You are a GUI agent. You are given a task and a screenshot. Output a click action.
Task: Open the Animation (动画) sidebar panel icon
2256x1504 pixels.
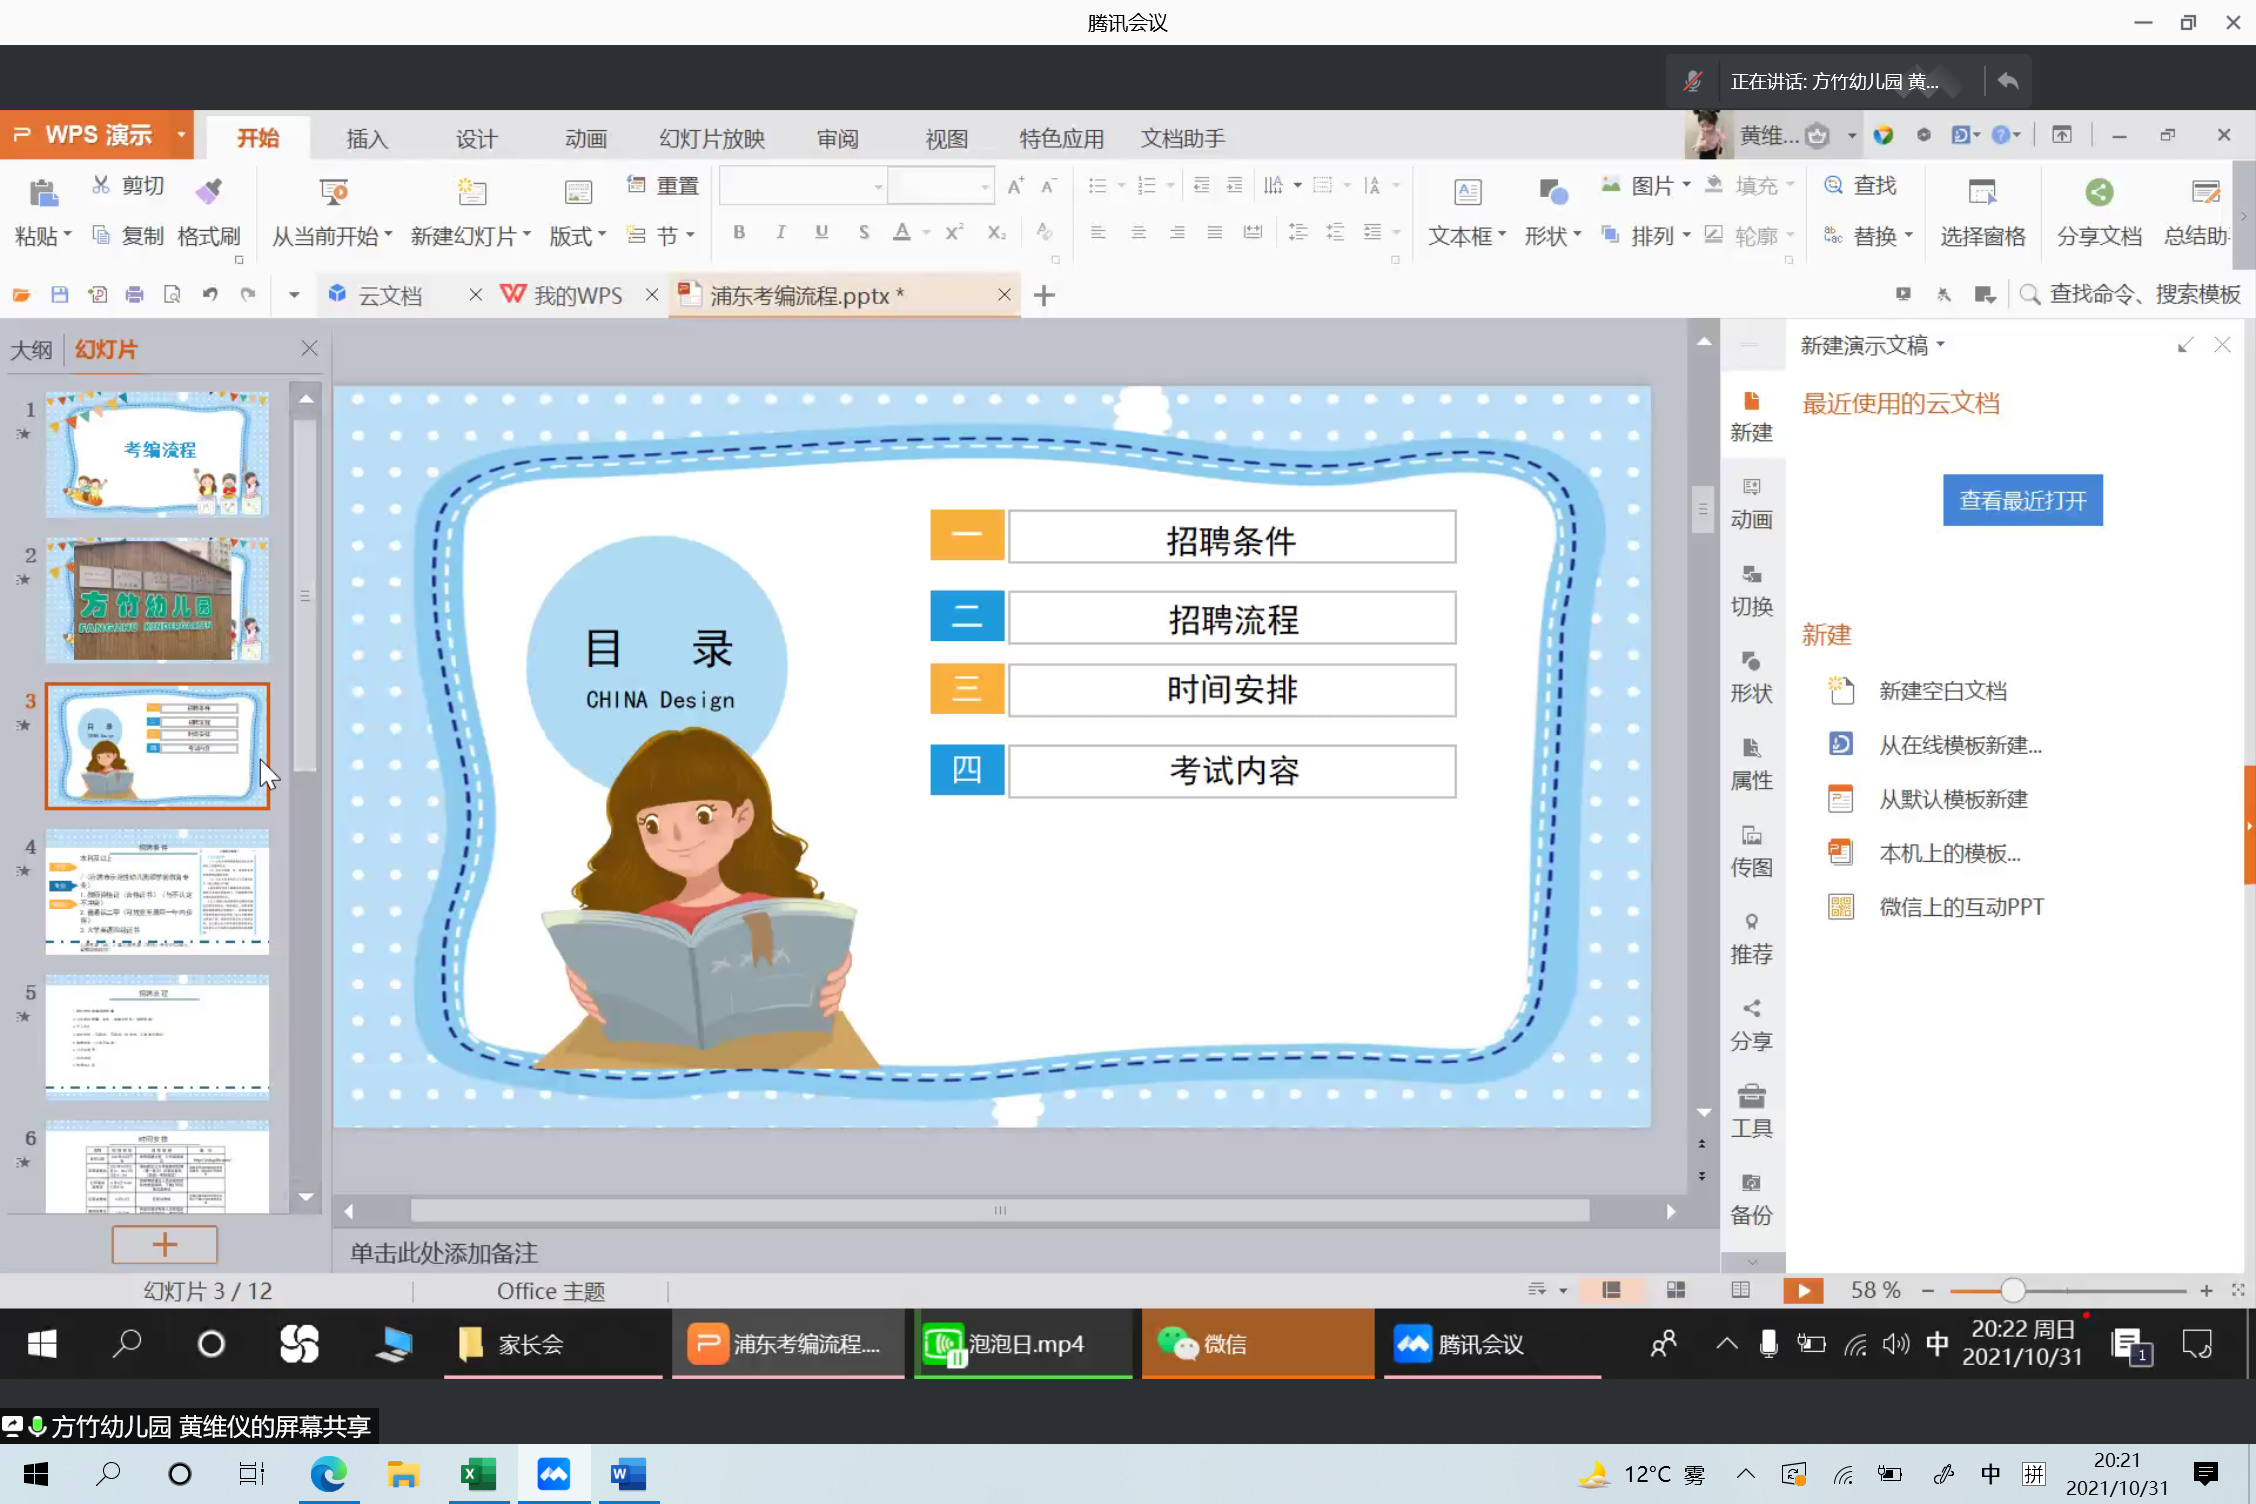tap(1751, 502)
